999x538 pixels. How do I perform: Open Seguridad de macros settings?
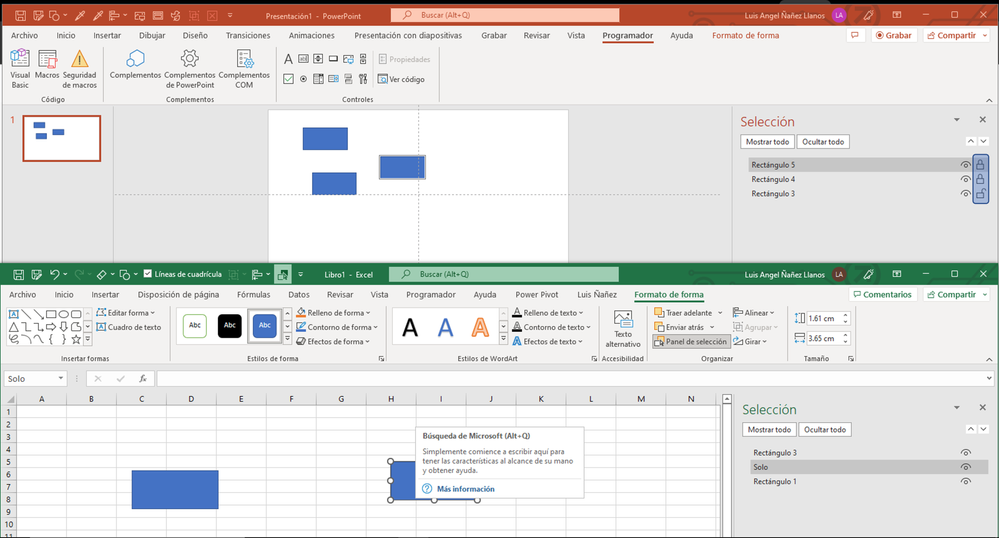coord(80,69)
